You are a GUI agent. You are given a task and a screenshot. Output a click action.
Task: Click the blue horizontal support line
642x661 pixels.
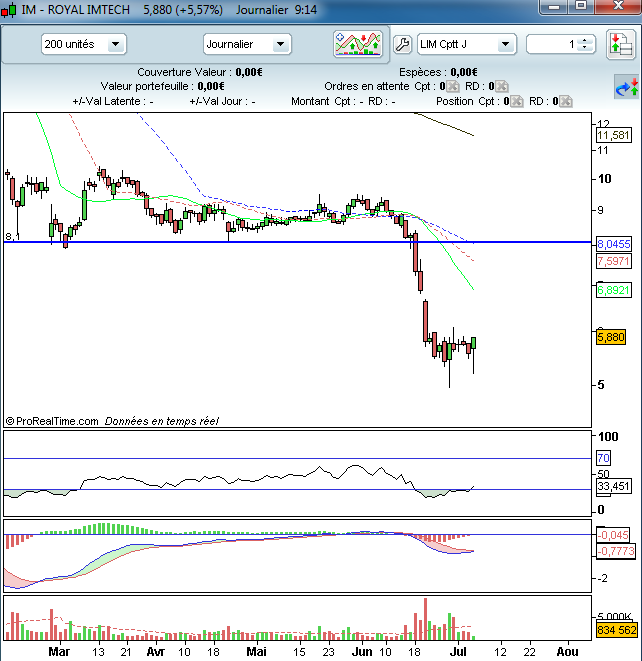coord(297,242)
